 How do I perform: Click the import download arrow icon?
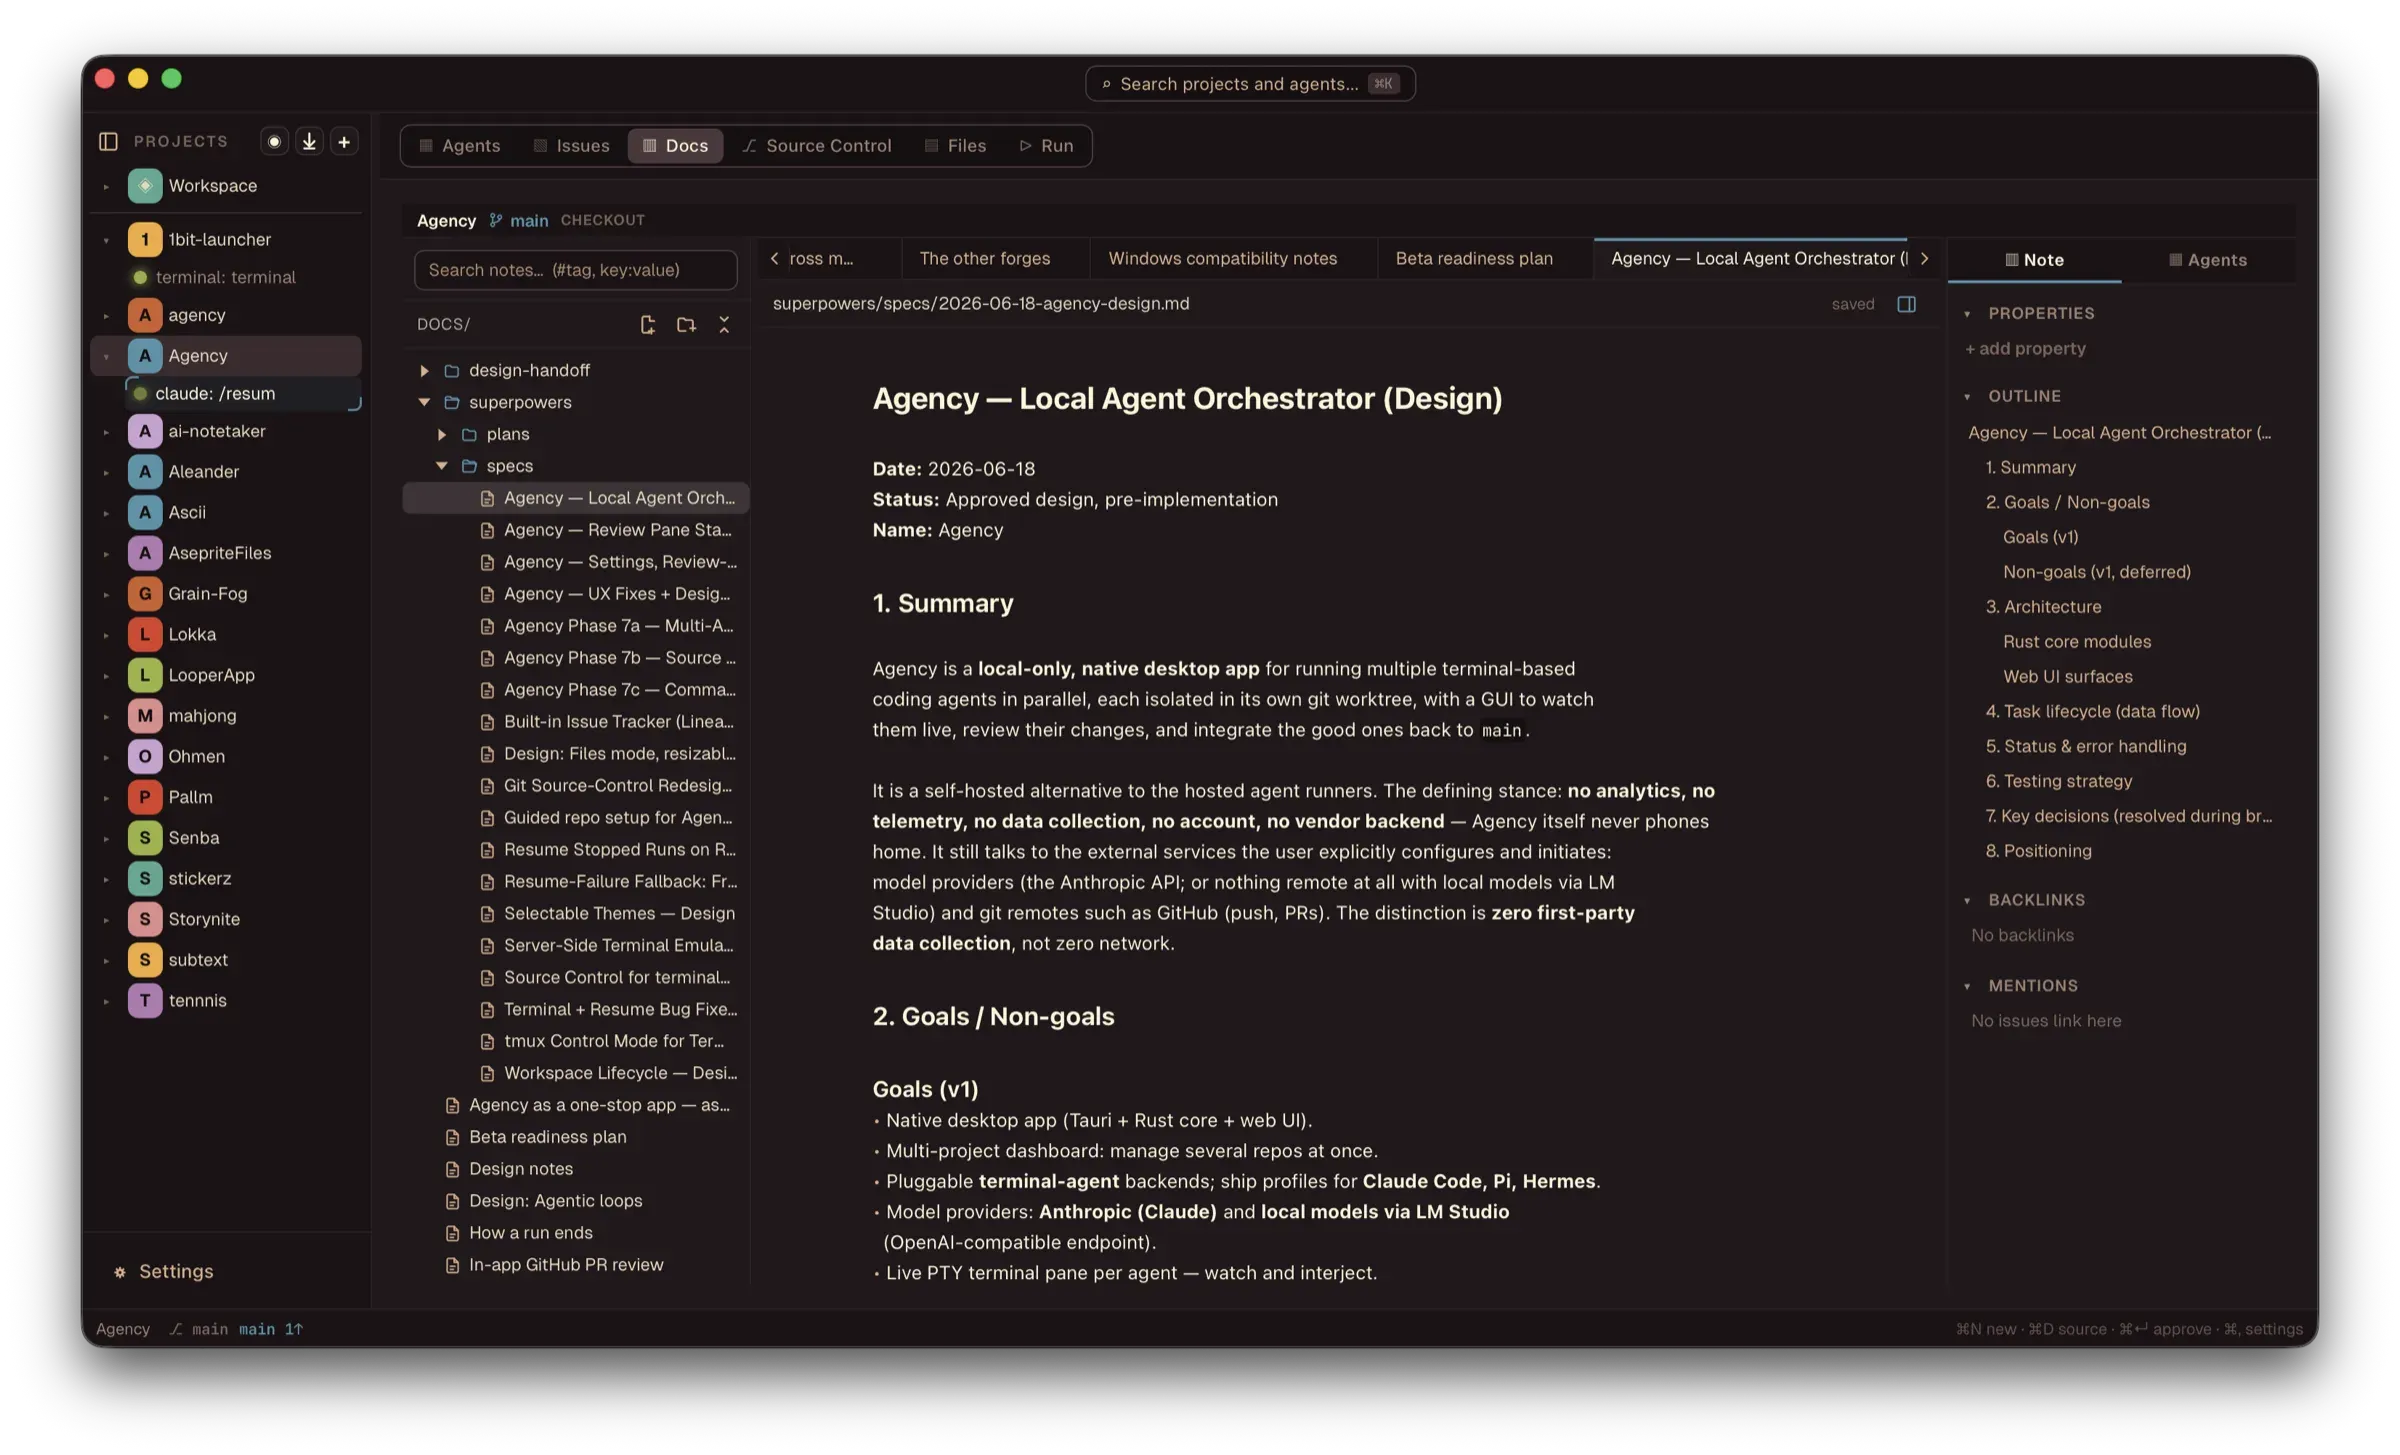point(309,141)
